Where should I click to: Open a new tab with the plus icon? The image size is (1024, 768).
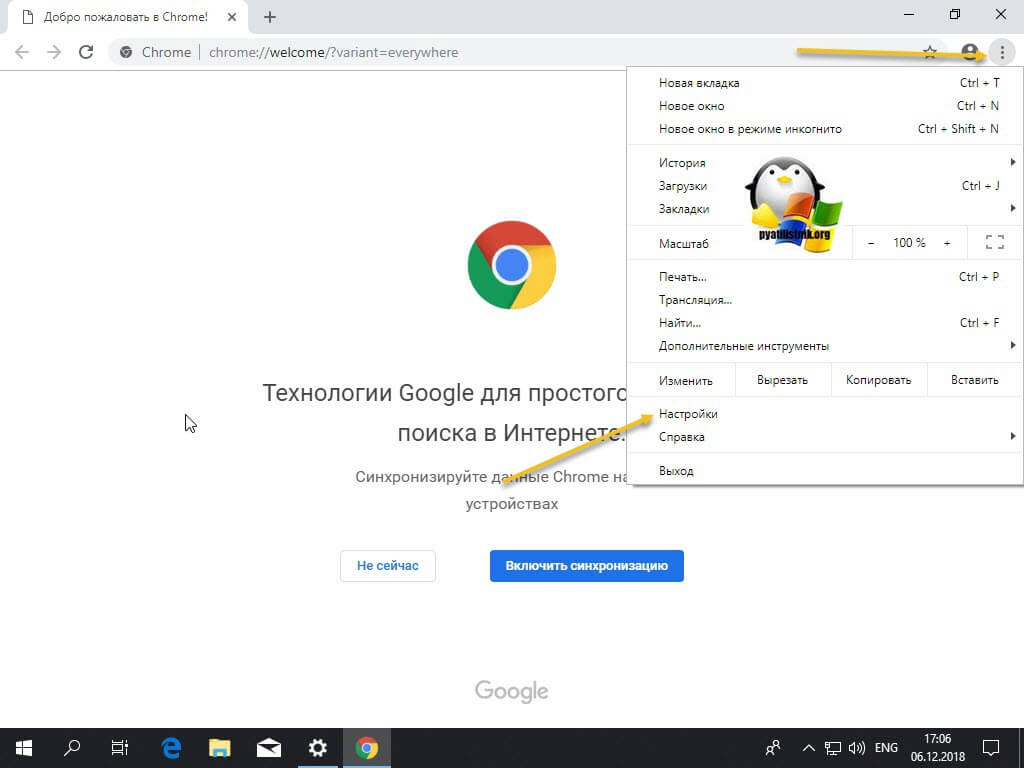click(x=270, y=18)
